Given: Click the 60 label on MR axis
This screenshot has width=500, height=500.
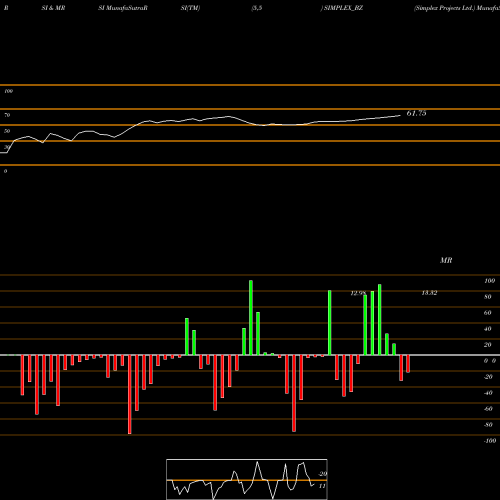Looking at the screenshot, I should (488, 313).
